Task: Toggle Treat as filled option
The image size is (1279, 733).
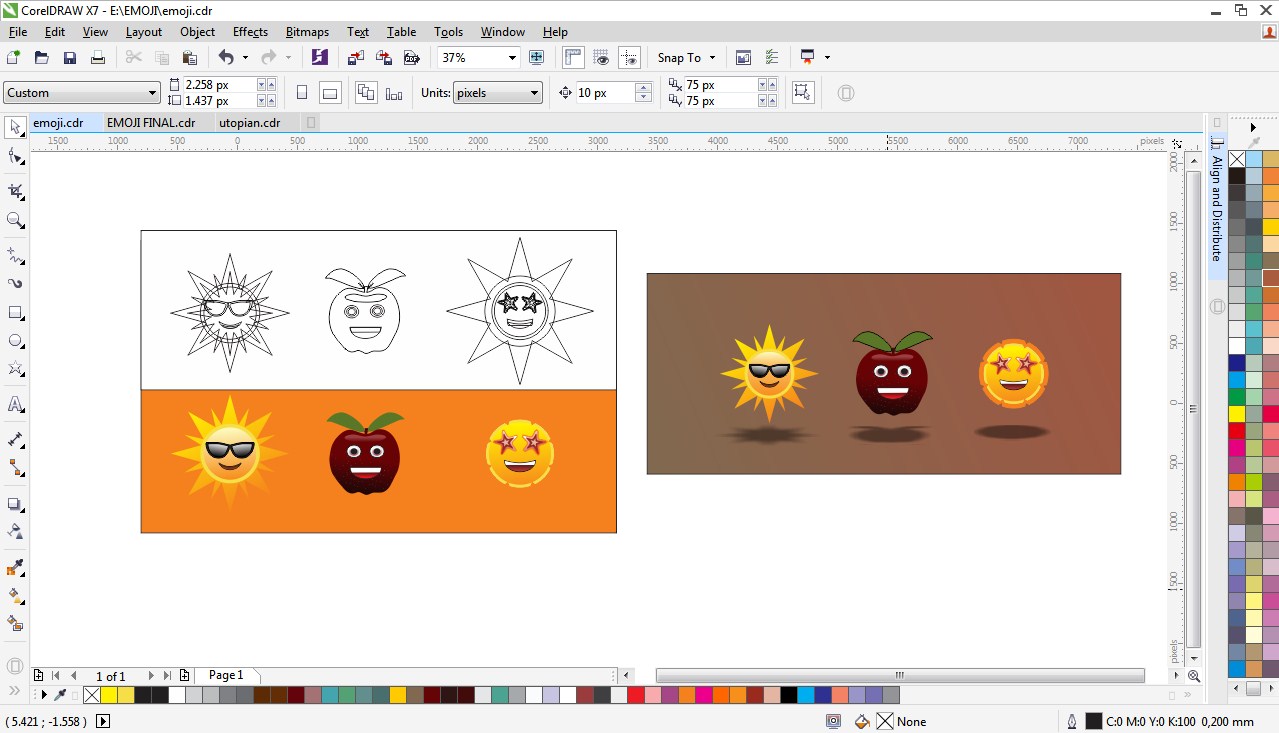Action: pyautogui.click(x=802, y=93)
